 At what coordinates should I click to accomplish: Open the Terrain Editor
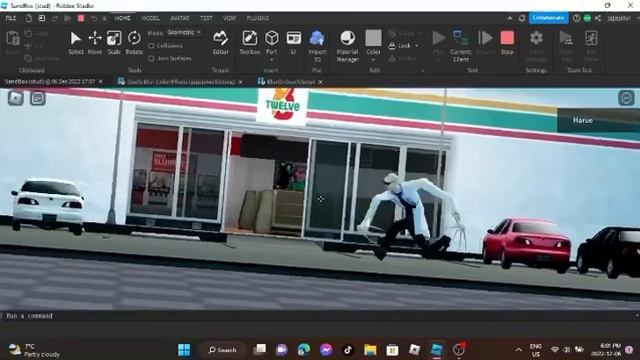click(220, 42)
